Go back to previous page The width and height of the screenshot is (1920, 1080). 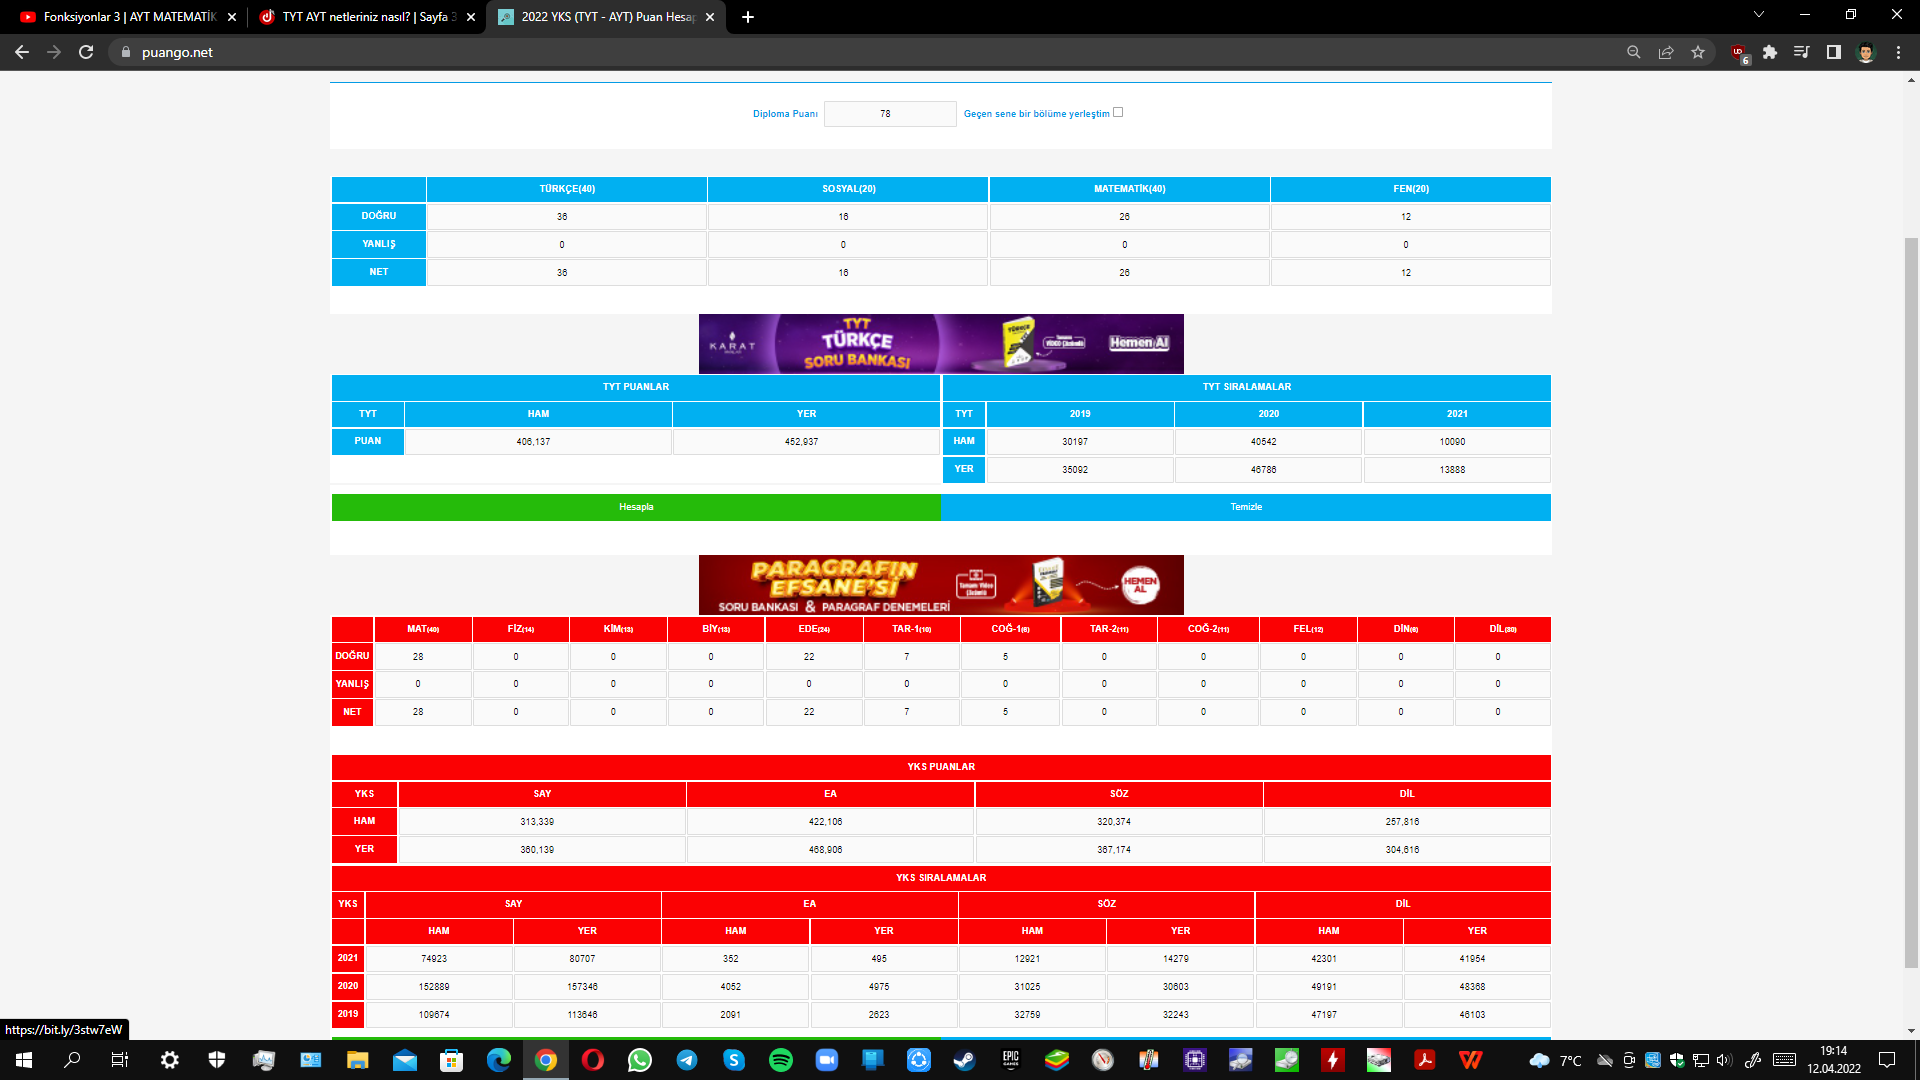click(x=22, y=52)
